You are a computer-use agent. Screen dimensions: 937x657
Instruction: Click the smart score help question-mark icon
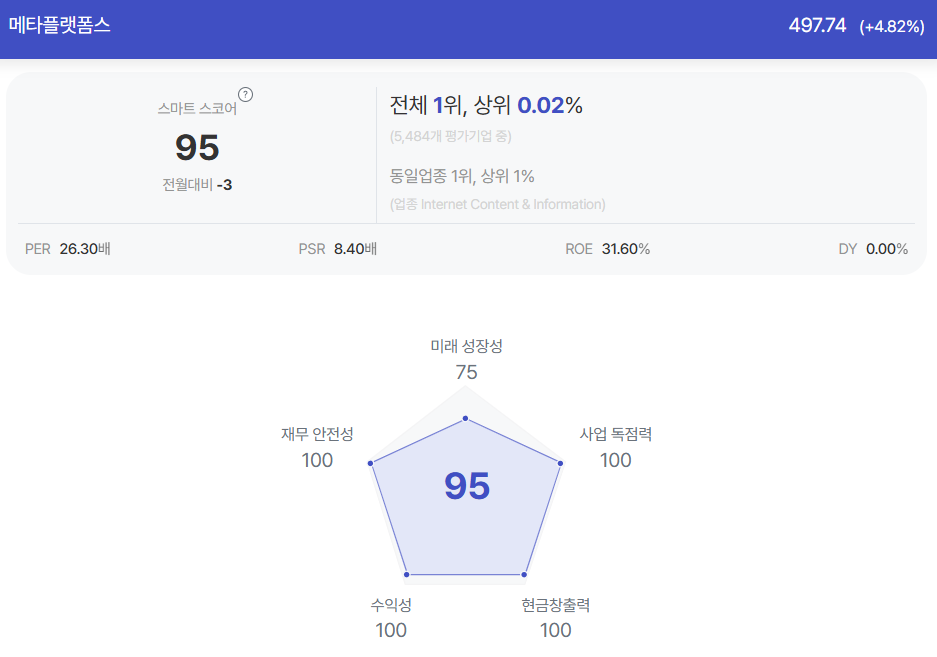(x=246, y=94)
